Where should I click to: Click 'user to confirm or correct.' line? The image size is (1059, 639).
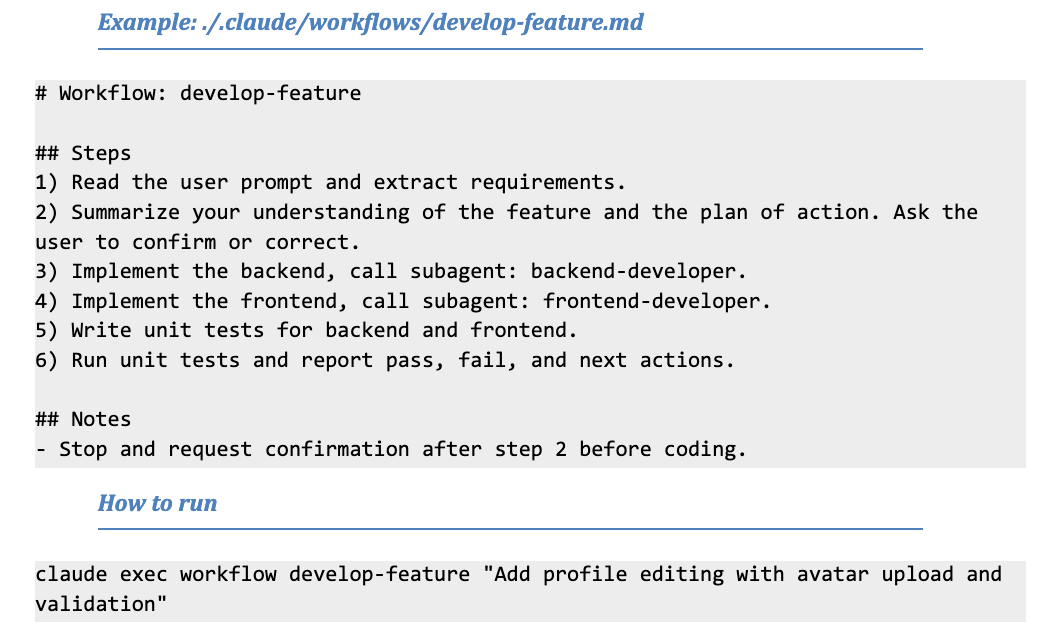point(196,242)
